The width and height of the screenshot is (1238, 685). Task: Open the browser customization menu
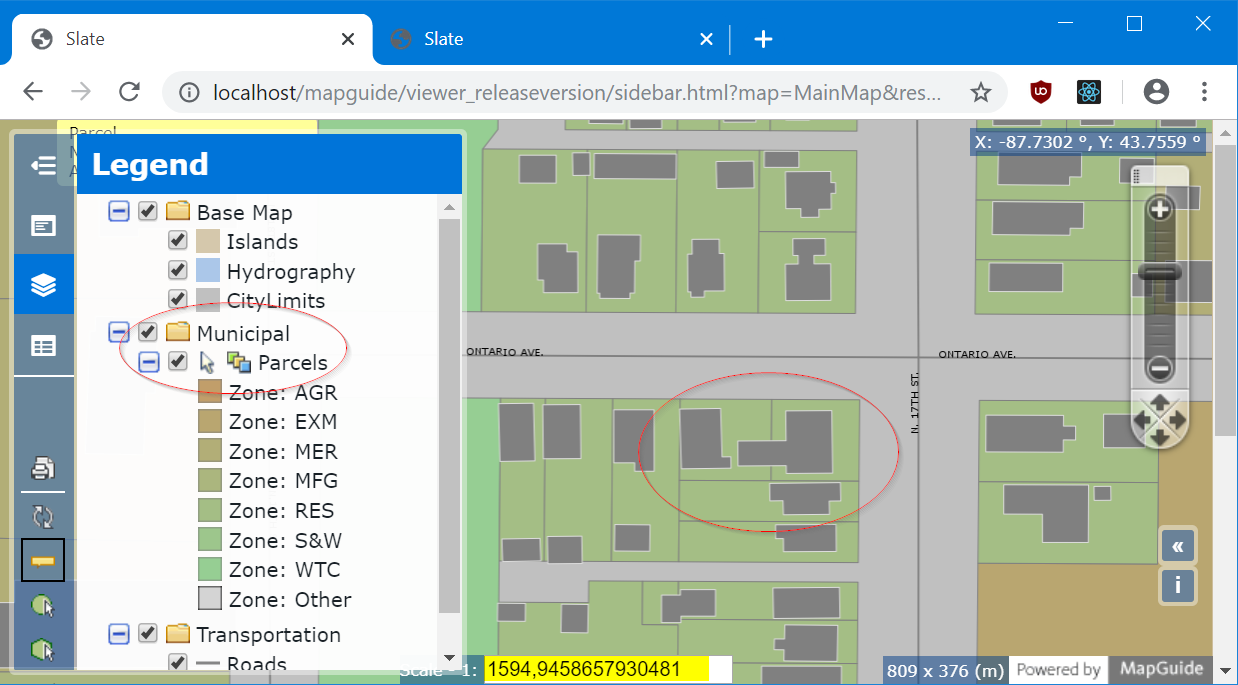pyautogui.click(x=1204, y=91)
